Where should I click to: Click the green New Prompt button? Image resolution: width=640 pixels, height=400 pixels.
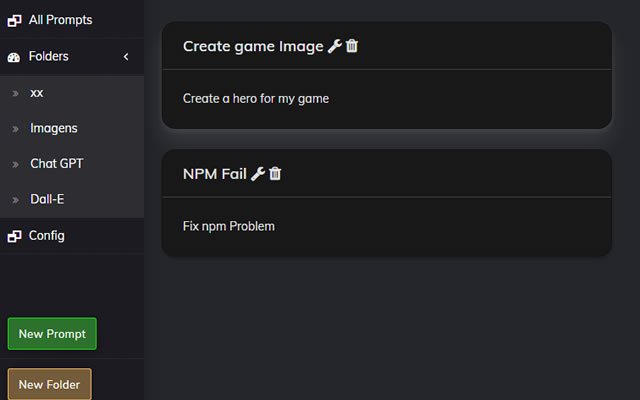coord(52,333)
